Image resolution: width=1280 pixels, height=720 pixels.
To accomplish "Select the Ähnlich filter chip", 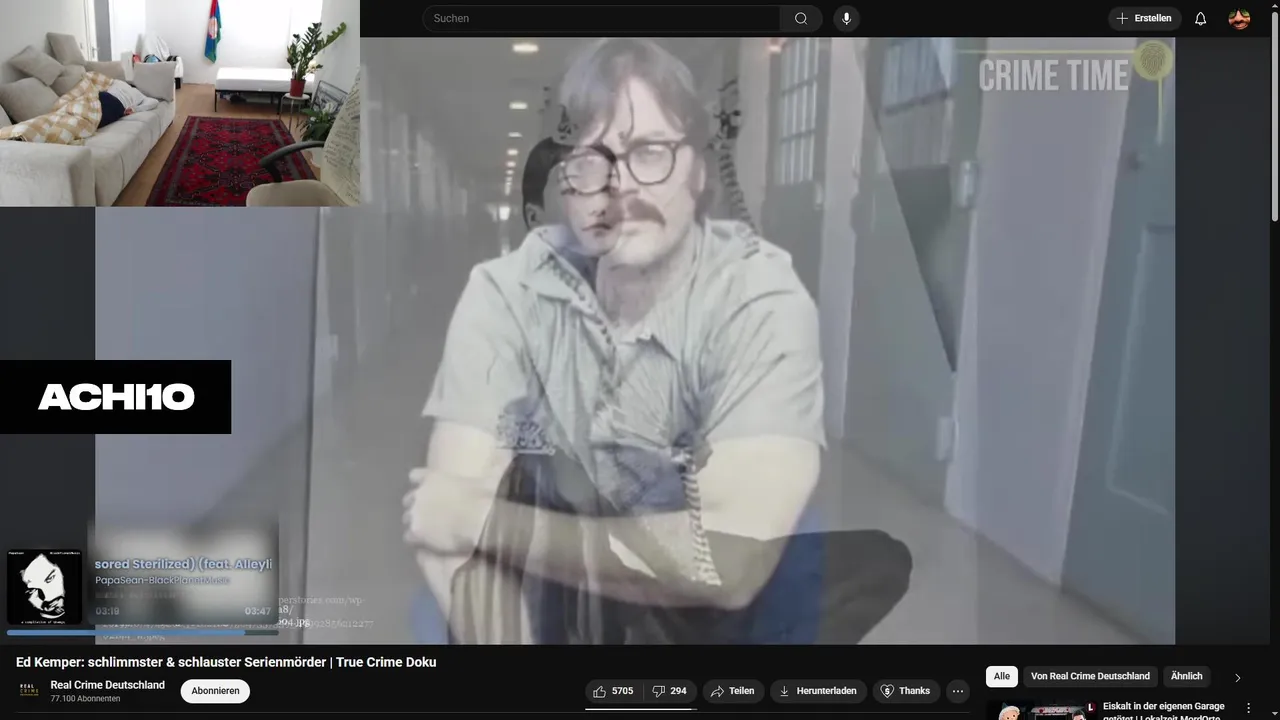I will pos(1187,676).
